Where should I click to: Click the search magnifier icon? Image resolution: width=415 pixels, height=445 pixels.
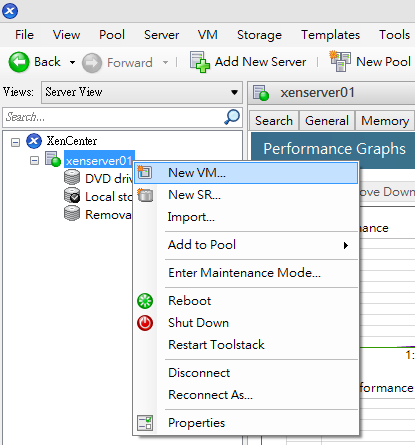tap(232, 117)
